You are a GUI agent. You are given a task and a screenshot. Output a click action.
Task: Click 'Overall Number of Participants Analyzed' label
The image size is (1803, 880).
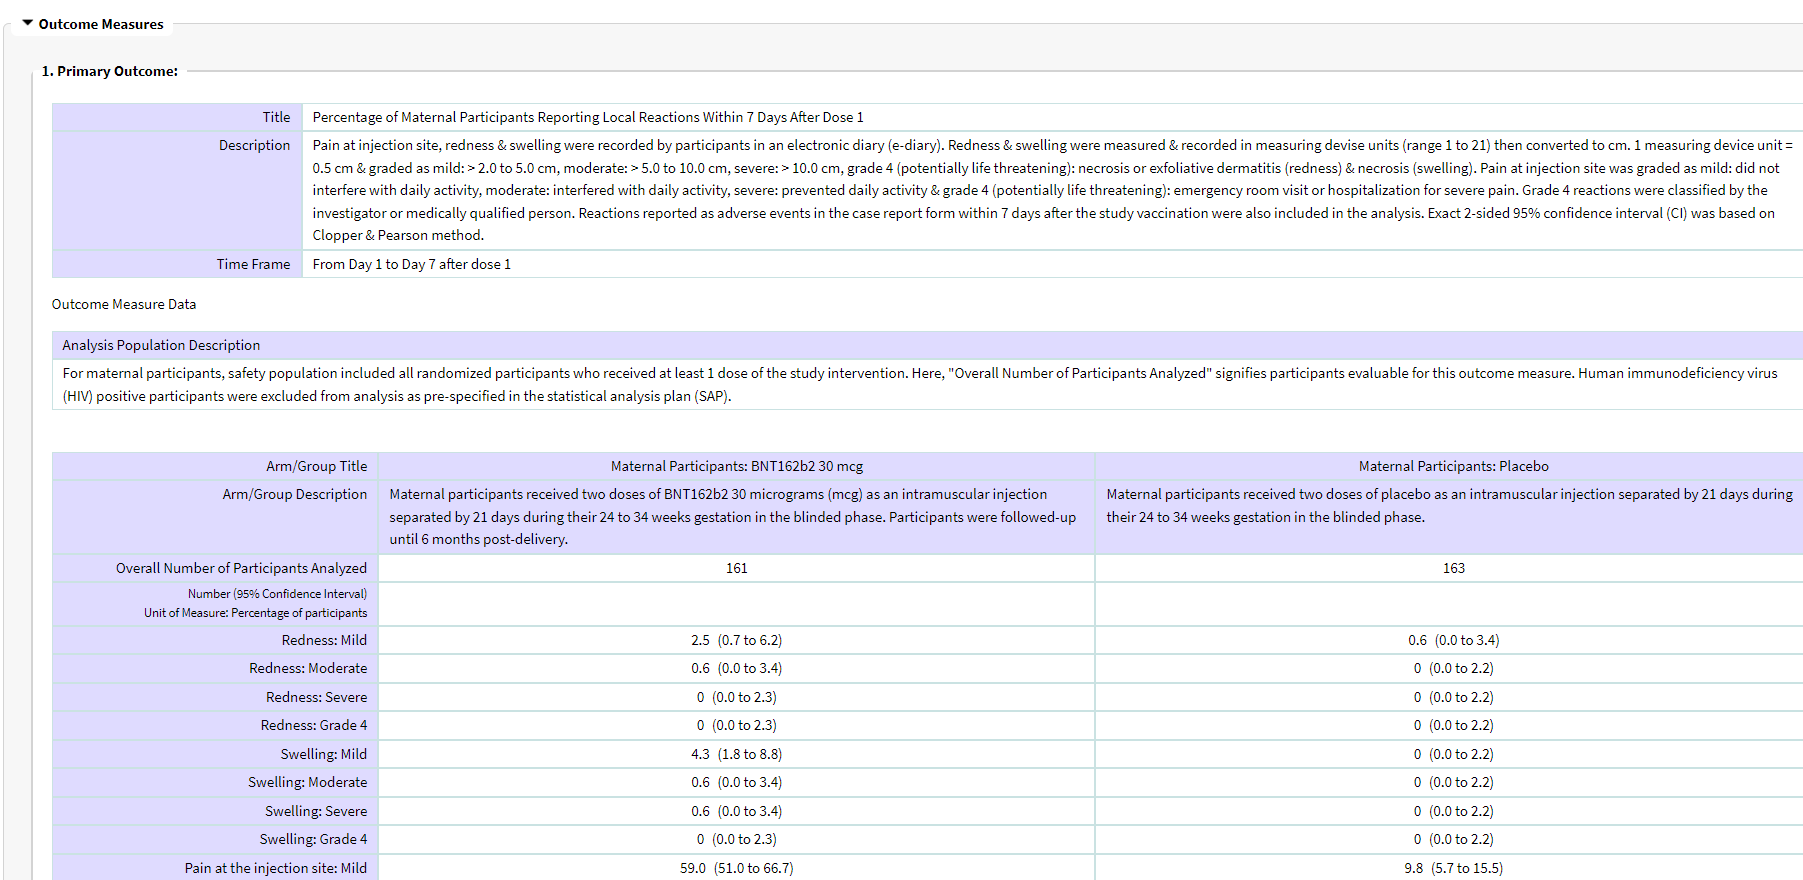coord(241,568)
